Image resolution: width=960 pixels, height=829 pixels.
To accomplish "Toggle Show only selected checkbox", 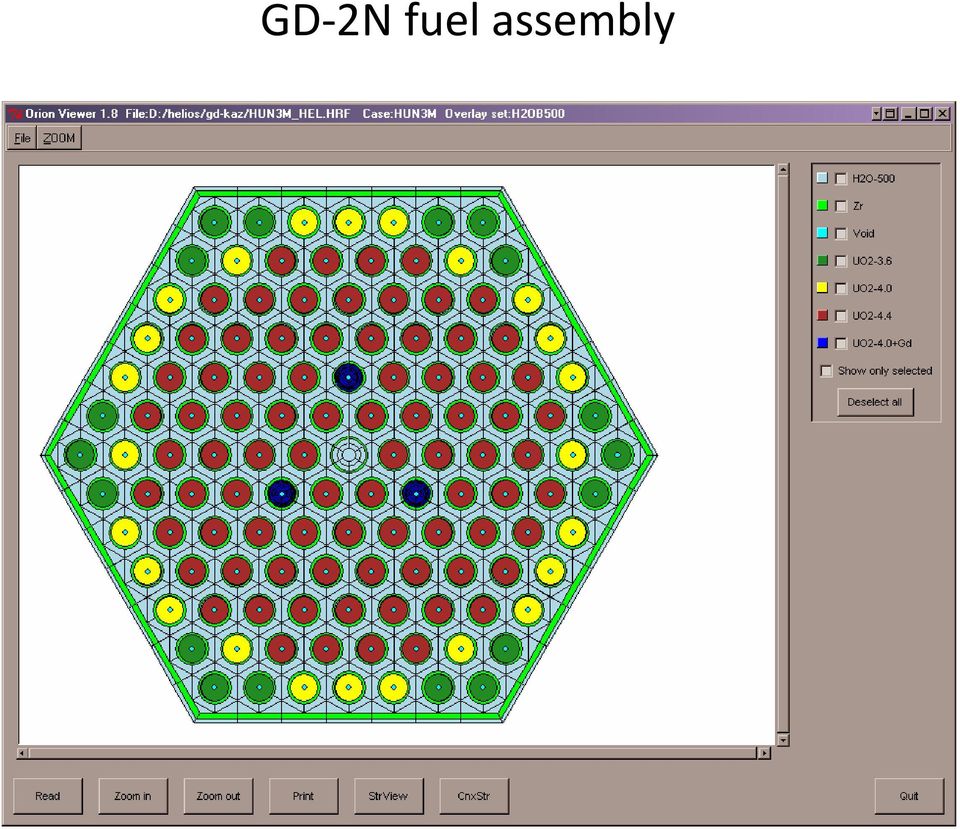I will click(827, 371).
